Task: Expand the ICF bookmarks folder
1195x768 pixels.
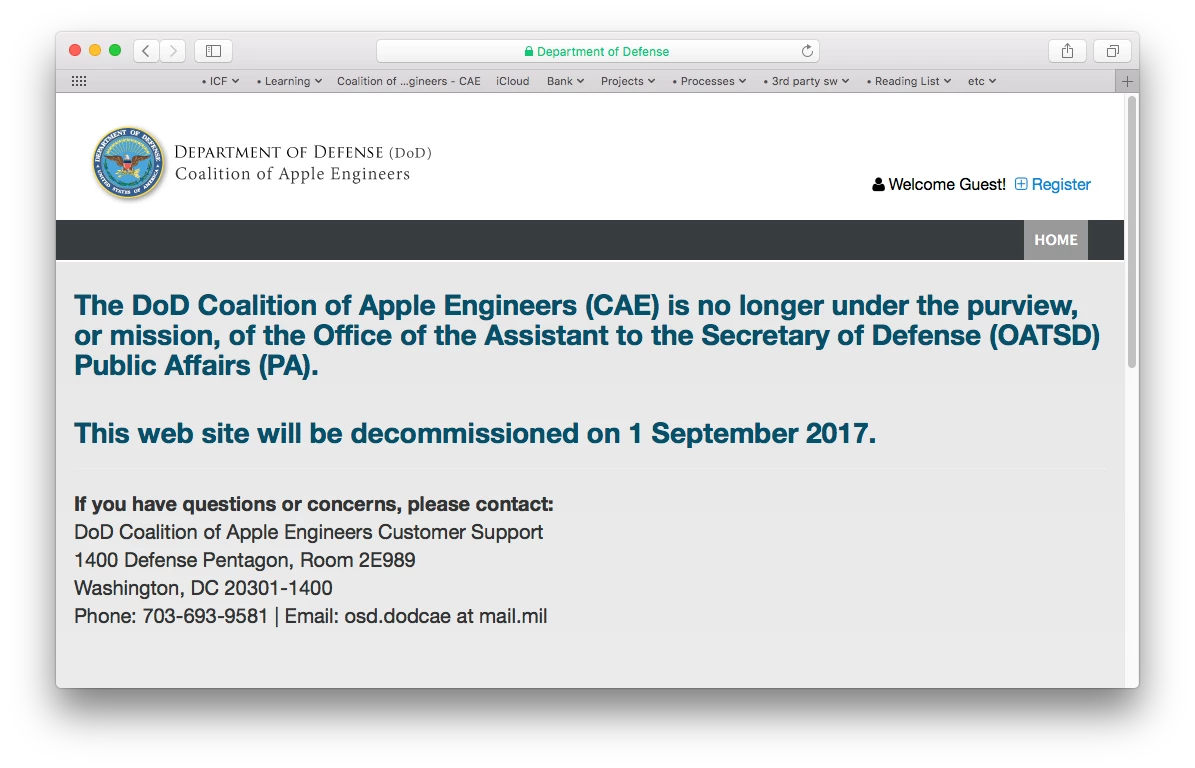Action: point(220,81)
